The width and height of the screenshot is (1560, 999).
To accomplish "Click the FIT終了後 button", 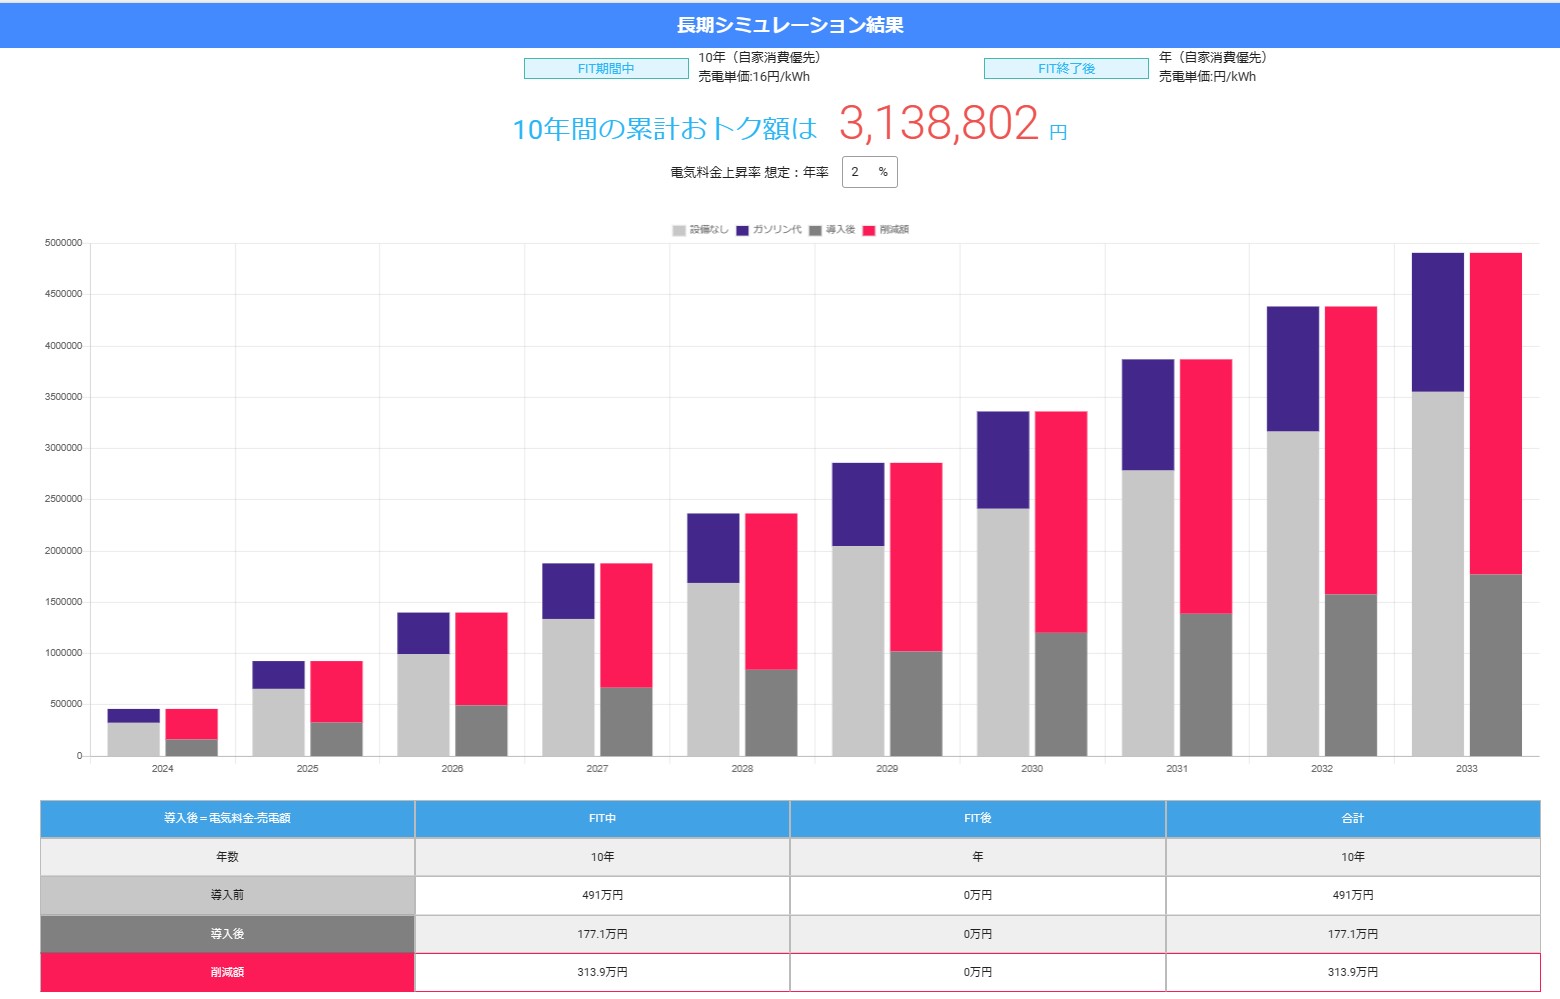I will 1066,68.
